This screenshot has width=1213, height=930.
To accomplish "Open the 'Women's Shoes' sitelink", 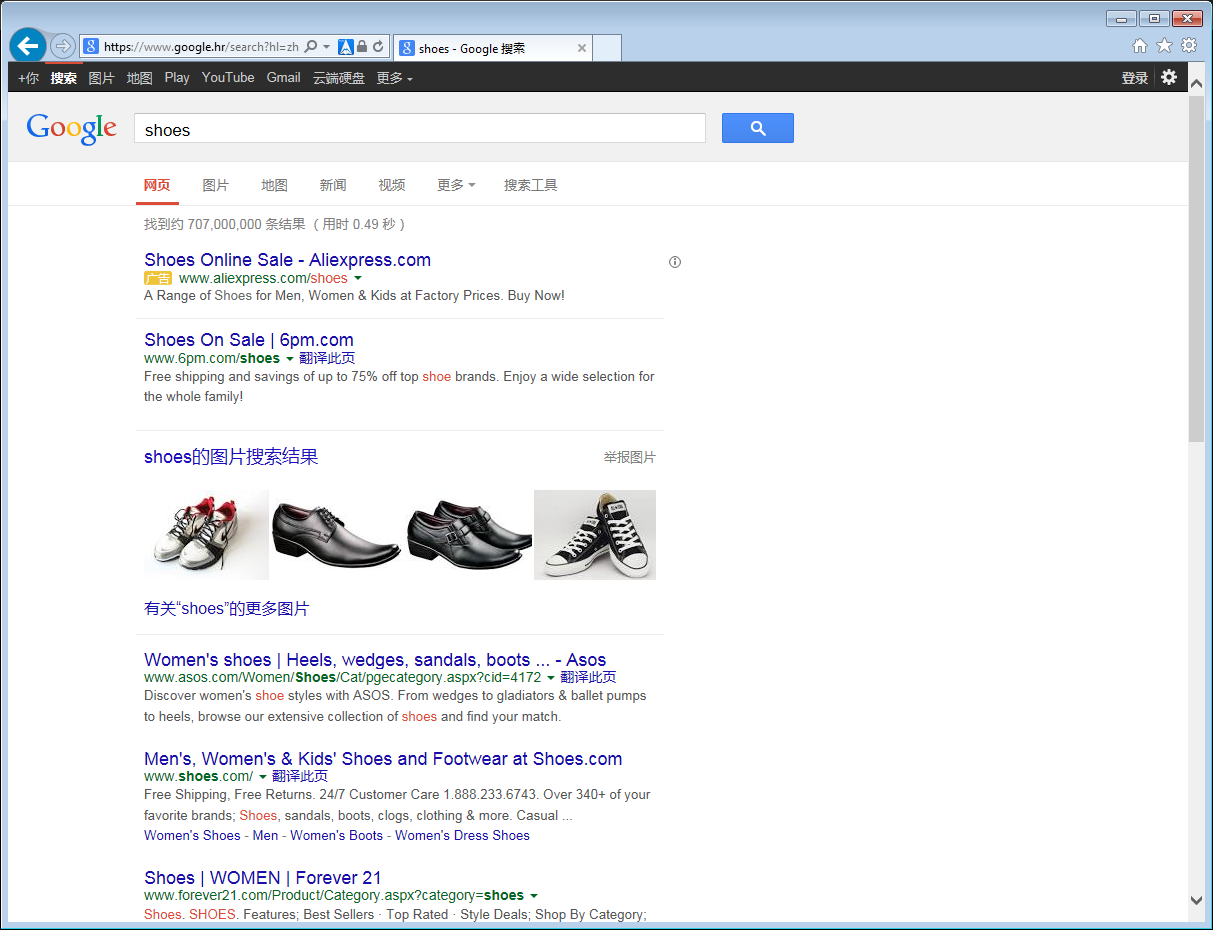I will (x=192, y=836).
